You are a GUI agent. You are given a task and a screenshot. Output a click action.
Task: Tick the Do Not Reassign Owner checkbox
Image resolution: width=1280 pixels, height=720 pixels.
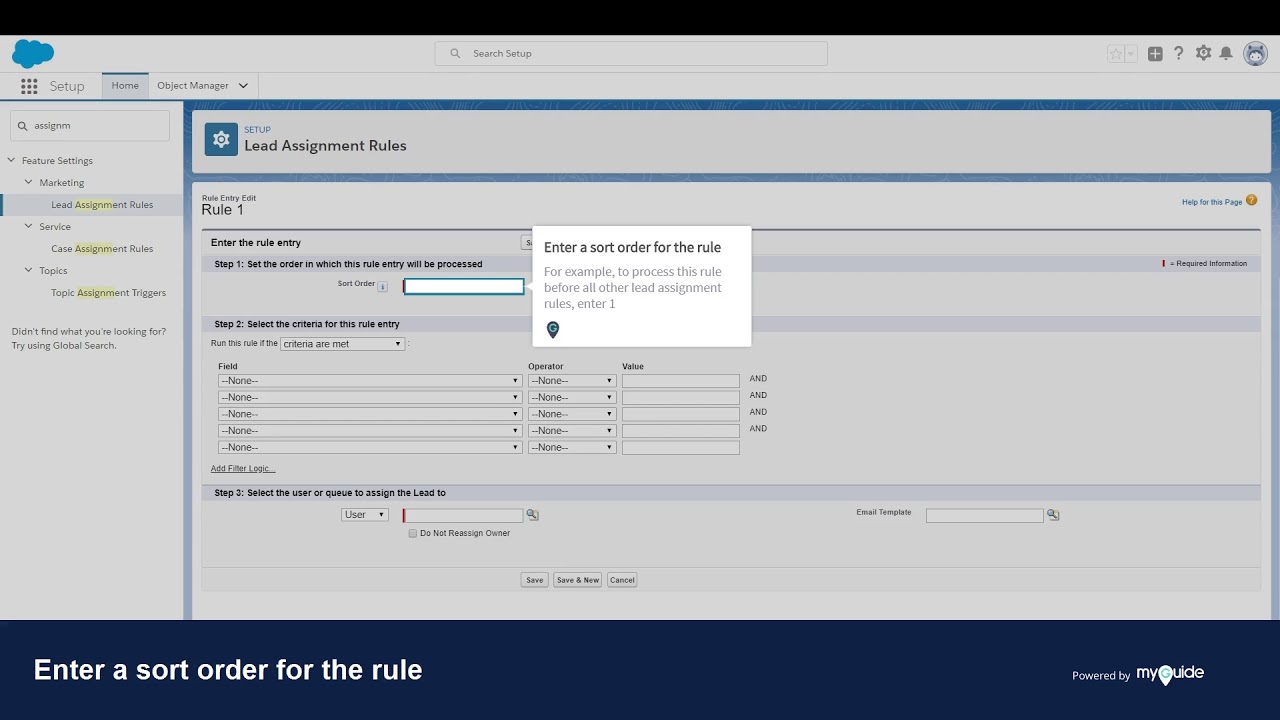click(412, 534)
